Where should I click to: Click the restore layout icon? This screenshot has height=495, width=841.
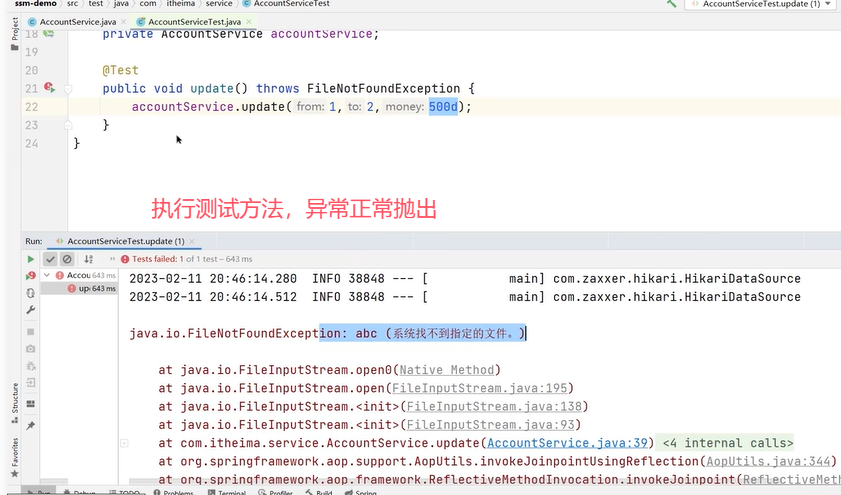click(x=31, y=404)
